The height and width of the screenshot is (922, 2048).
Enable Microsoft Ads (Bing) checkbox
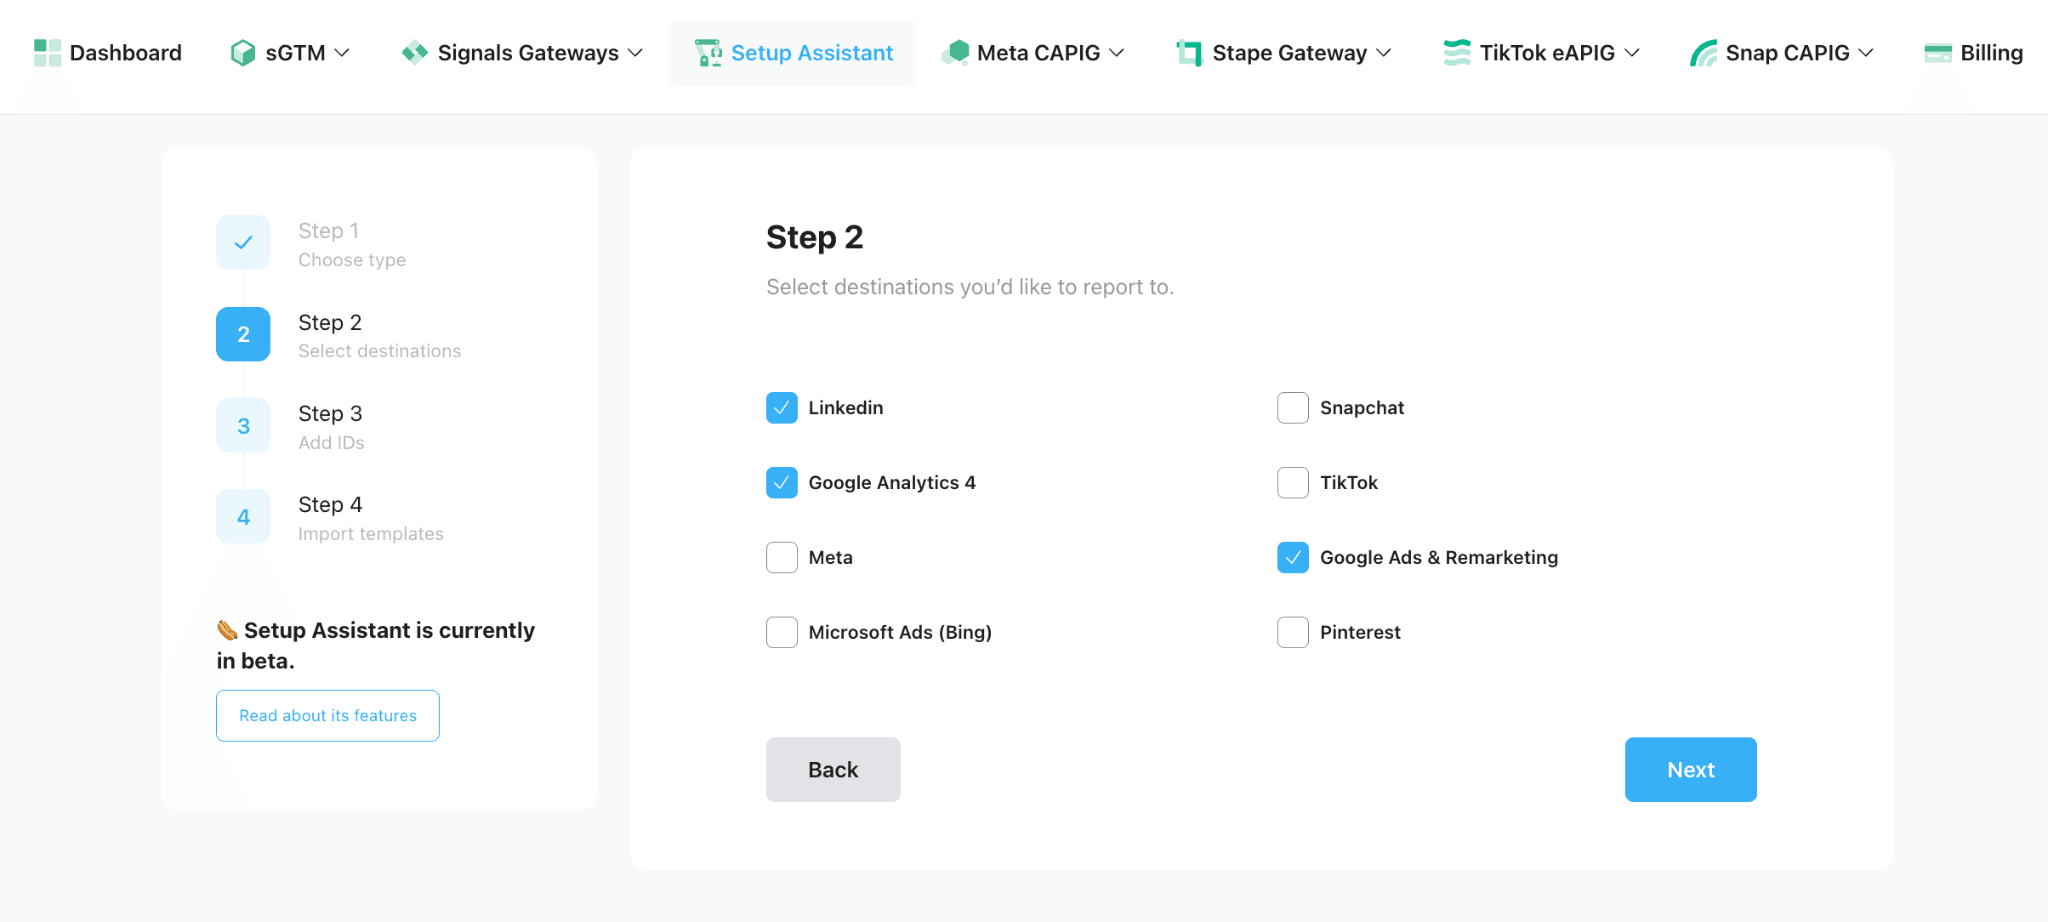point(782,632)
